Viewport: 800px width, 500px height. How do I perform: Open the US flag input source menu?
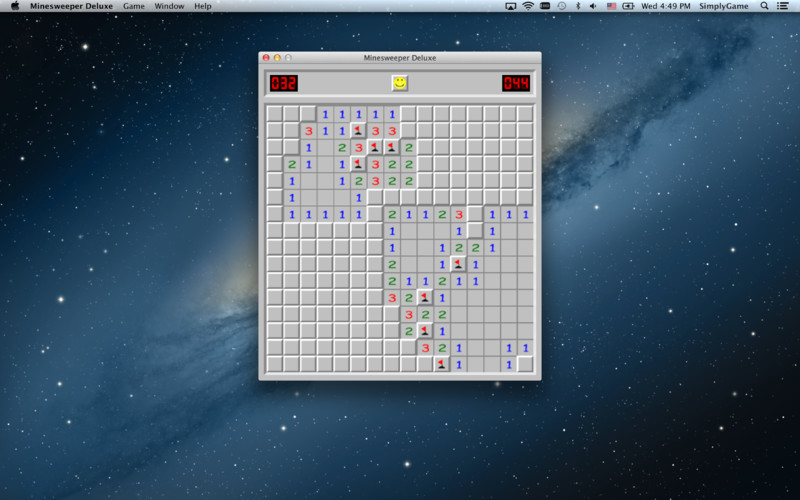[611, 6]
